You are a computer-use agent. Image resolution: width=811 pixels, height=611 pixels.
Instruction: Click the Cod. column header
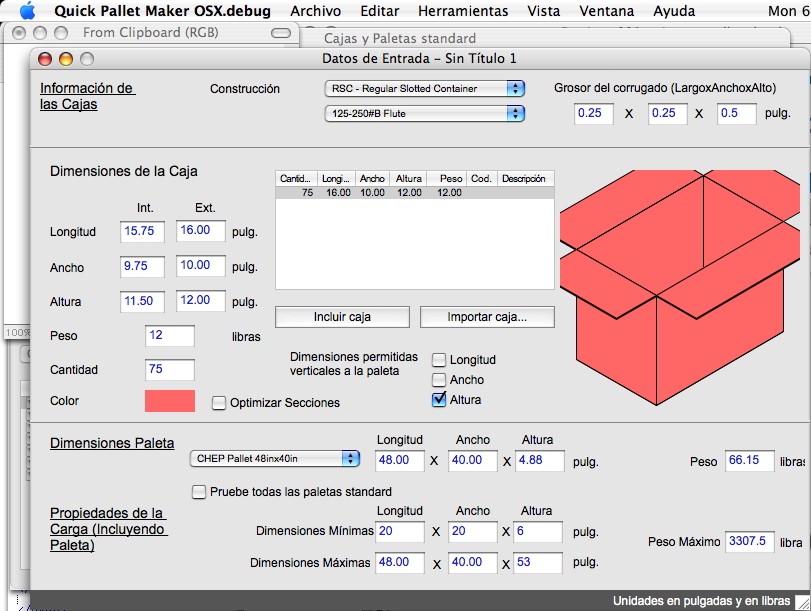tap(482, 178)
